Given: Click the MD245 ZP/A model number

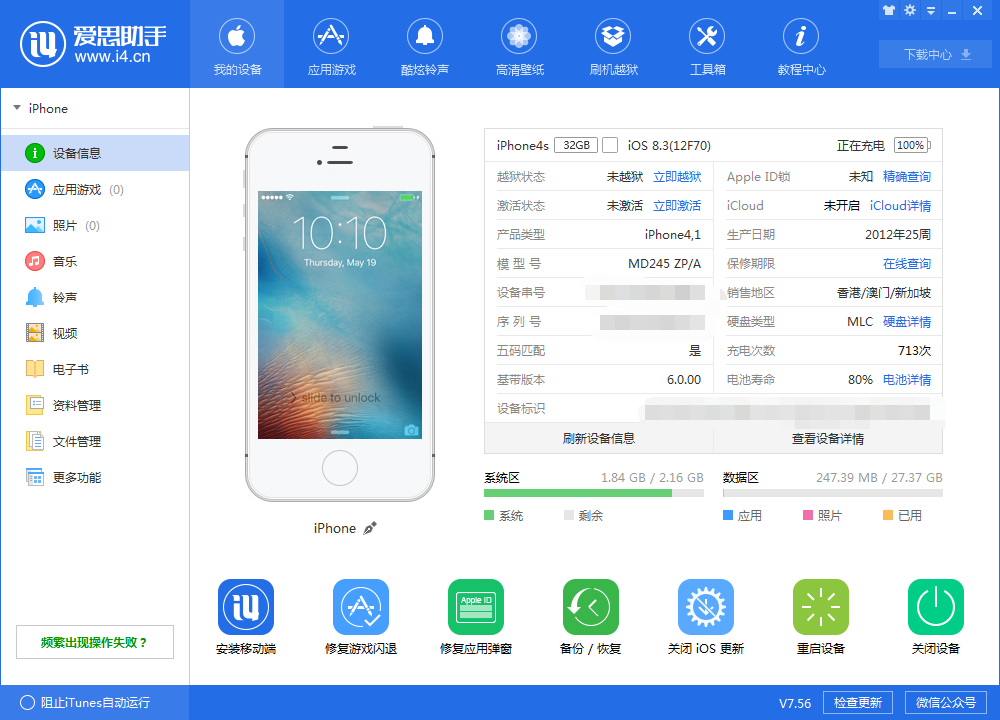Looking at the screenshot, I should tap(665, 263).
